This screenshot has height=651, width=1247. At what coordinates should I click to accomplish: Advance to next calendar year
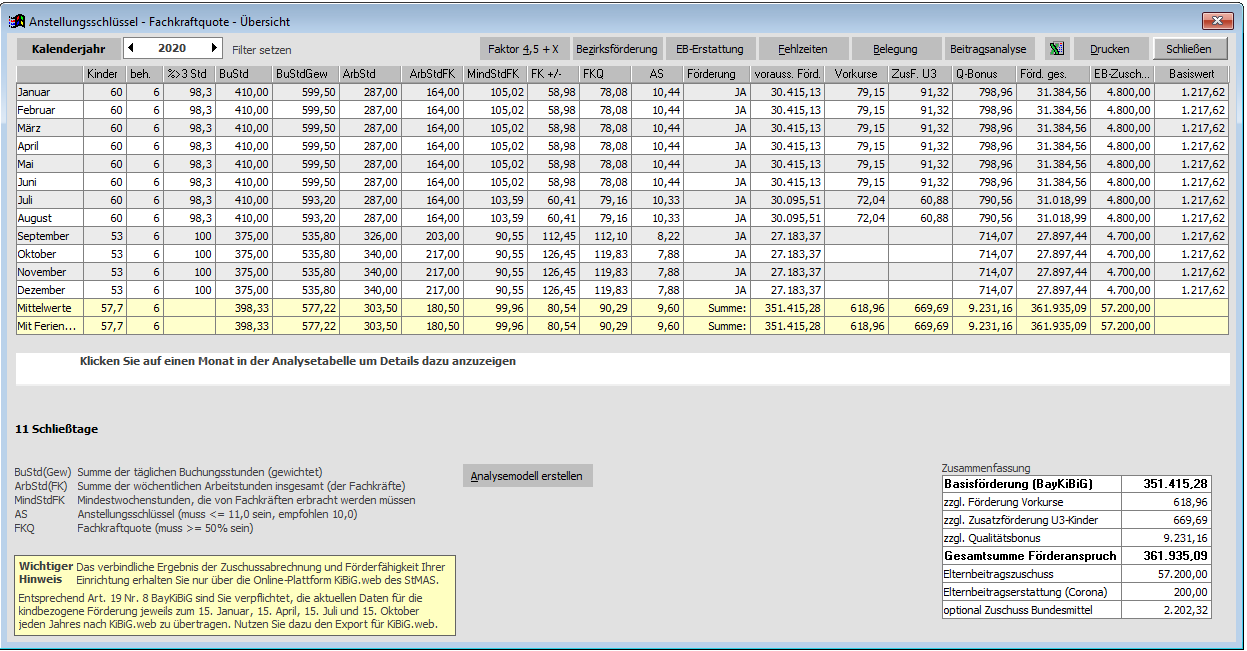(214, 48)
